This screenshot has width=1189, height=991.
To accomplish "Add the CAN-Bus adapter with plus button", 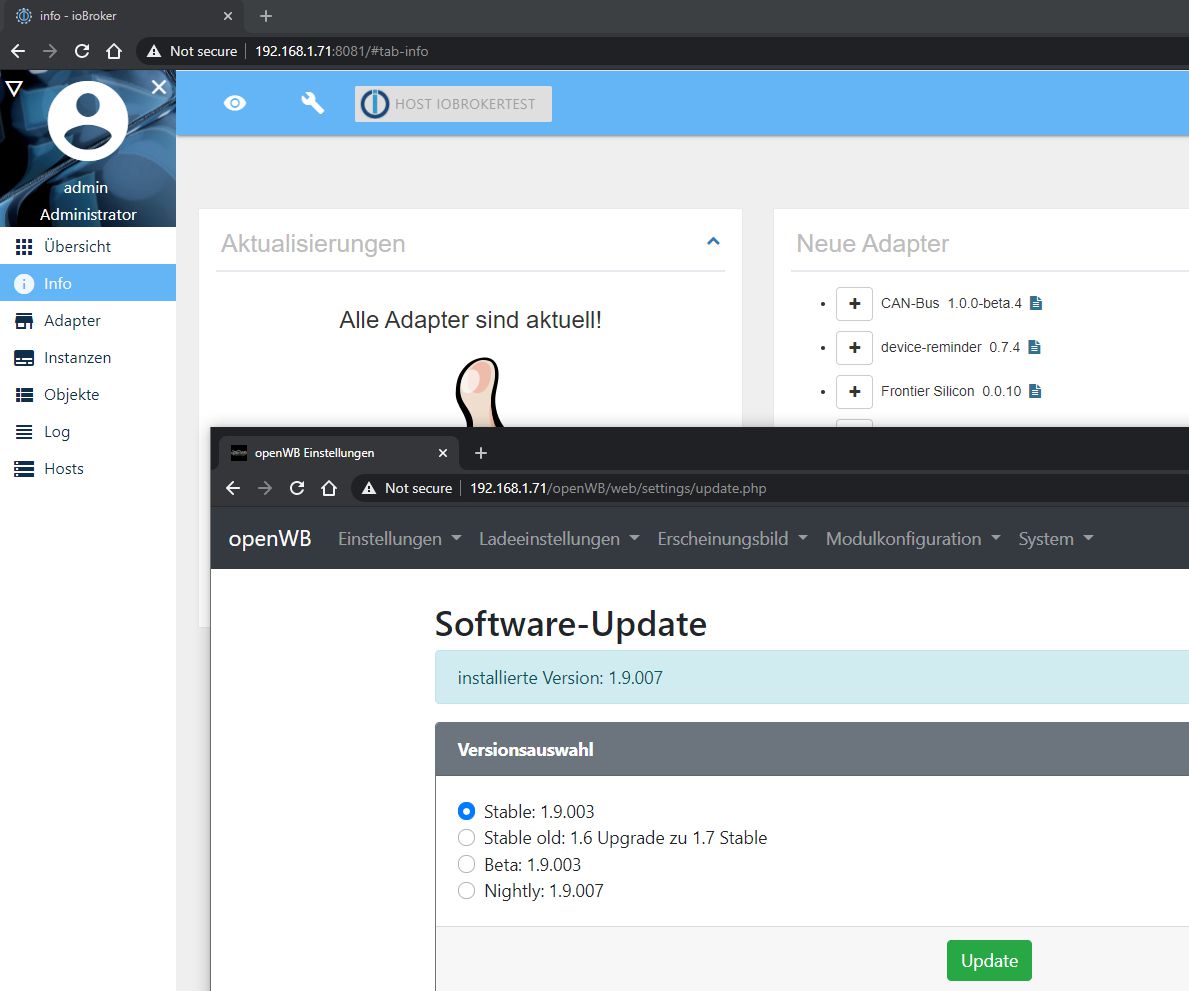I will pos(854,303).
